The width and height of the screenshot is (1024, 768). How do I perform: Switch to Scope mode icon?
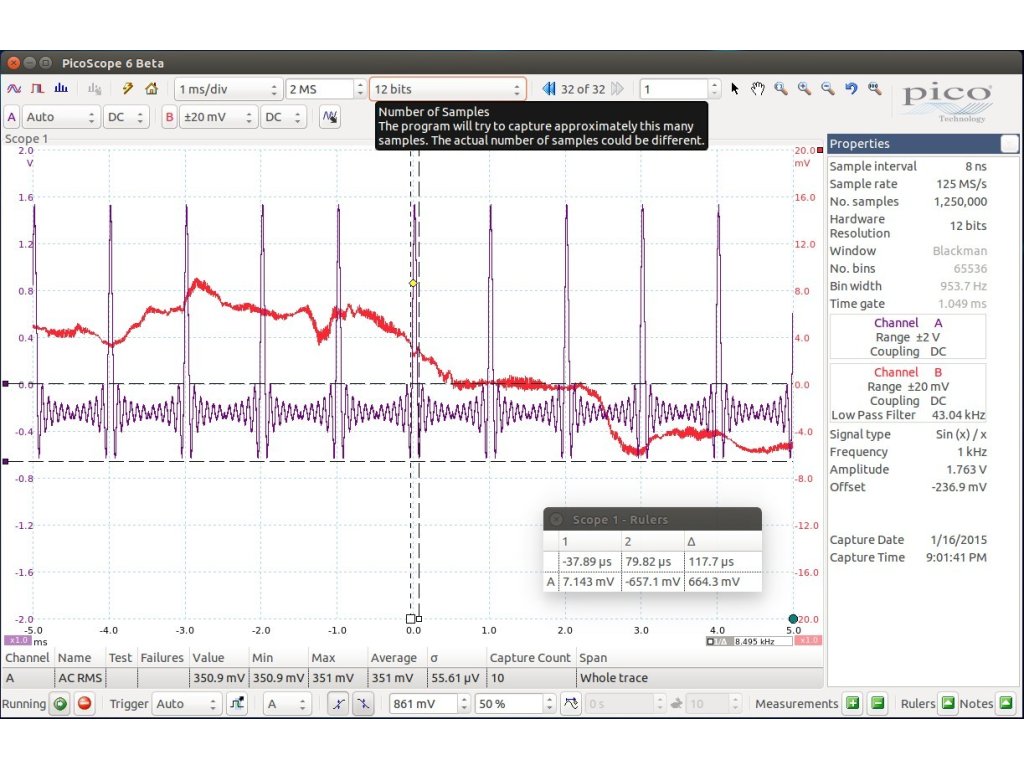pyautogui.click(x=14, y=89)
